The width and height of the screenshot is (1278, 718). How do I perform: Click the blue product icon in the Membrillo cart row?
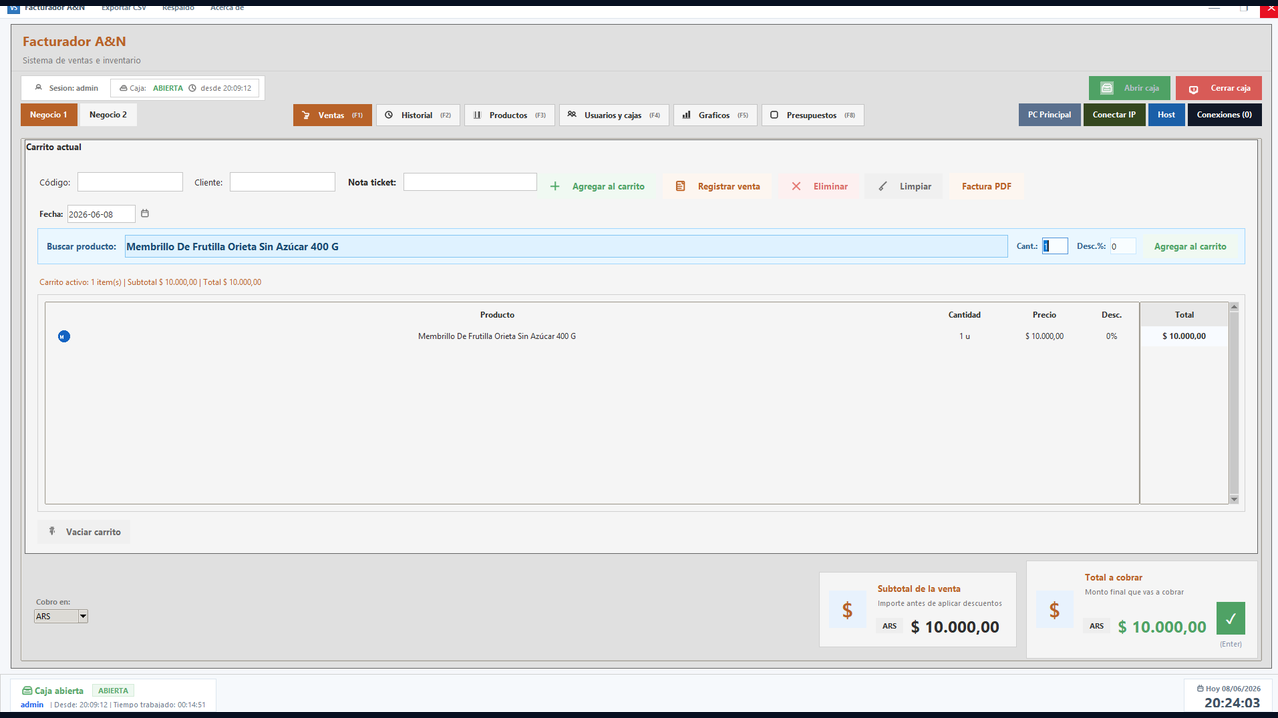coord(64,337)
